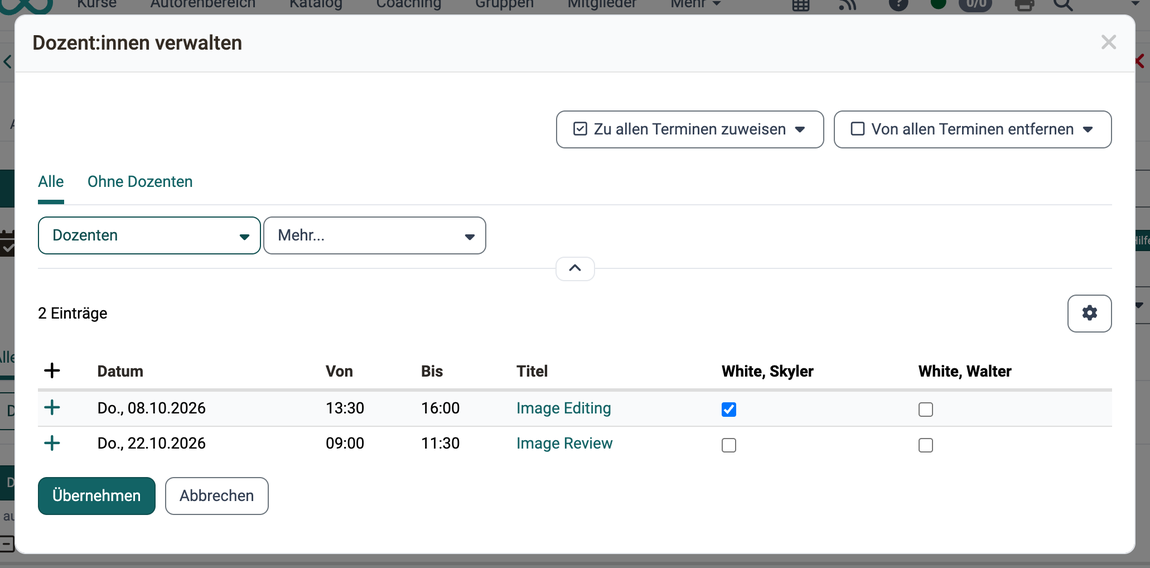Check White, Skyler for Image Review
The image size is (1150, 568).
pyautogui.click(x=728, y=445)
